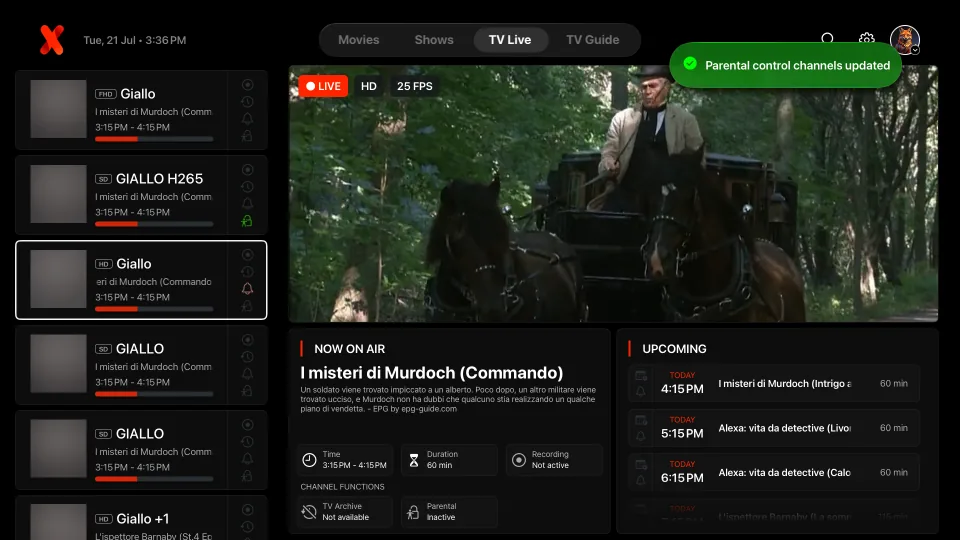Disable the green parental lock on GIALLO H265
Viewport: 960px width, 540px height.
pyautogui.click(x=247, y=221)
